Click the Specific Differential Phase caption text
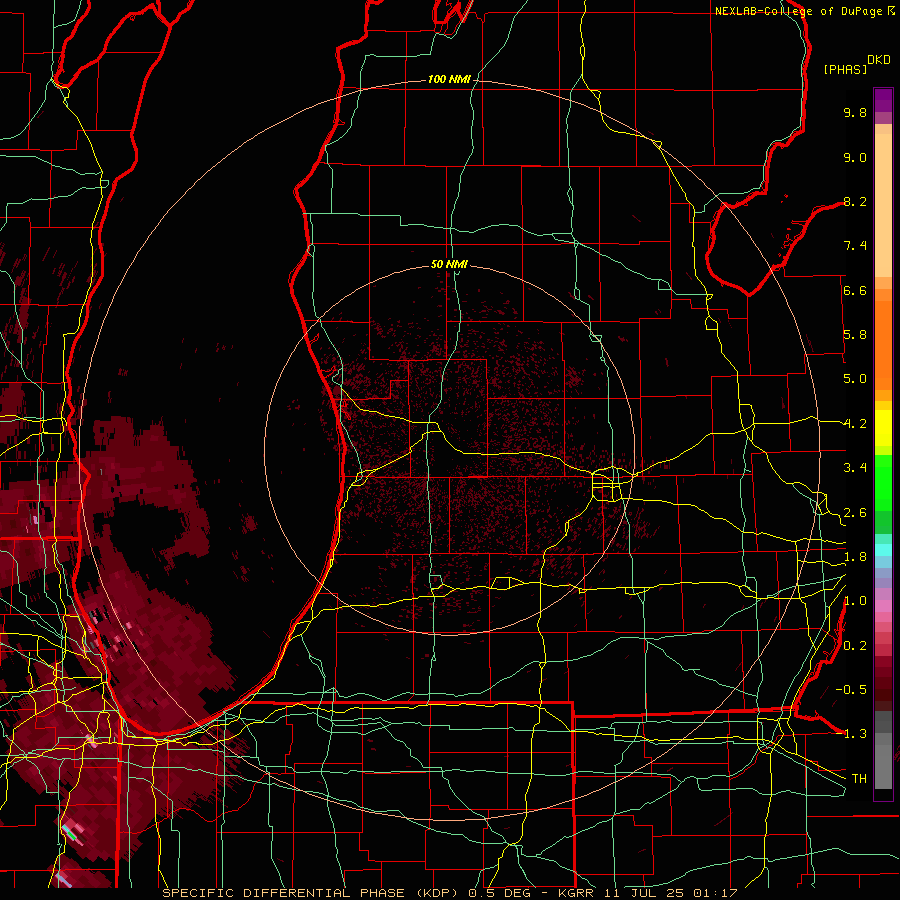The height and width of the screenshot is (900, 900). point(450,893)
